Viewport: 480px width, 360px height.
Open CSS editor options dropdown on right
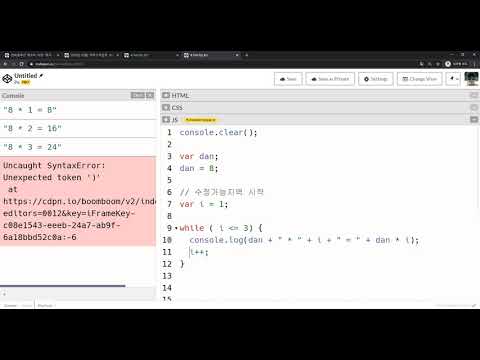pos(474,108)
